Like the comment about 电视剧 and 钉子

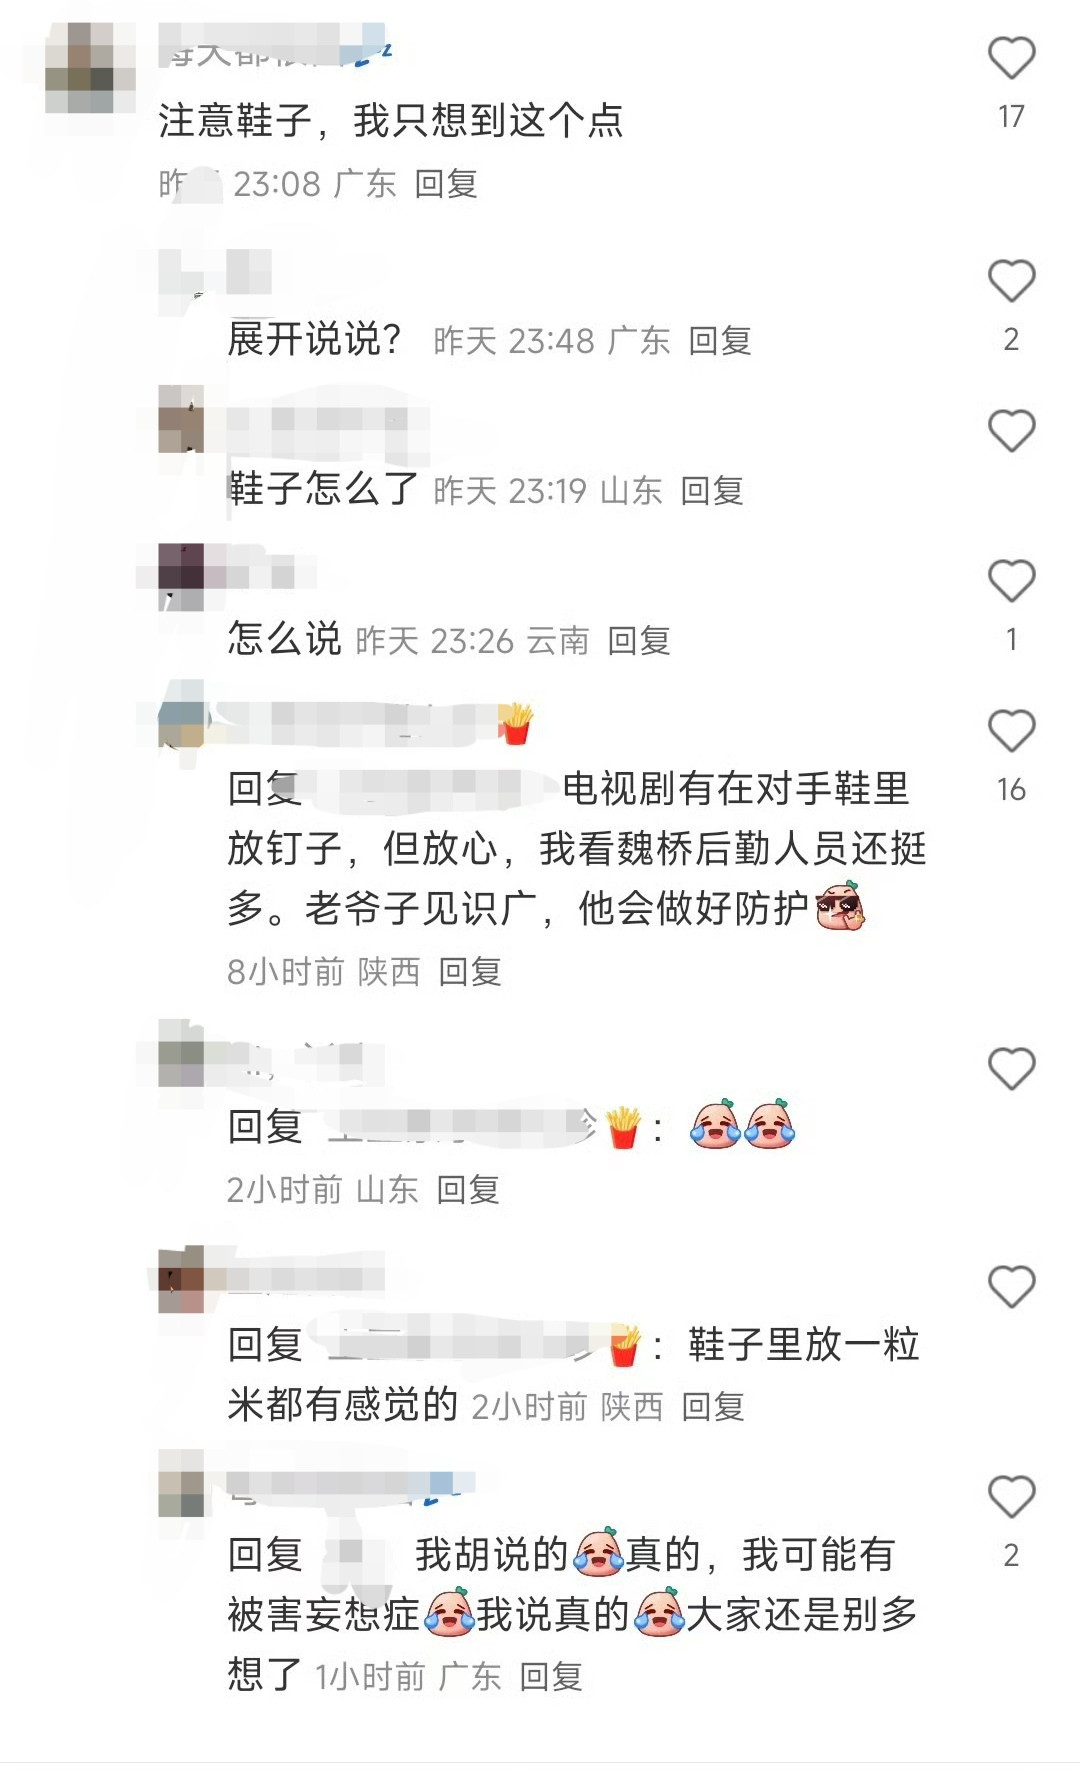[1011, 731]
